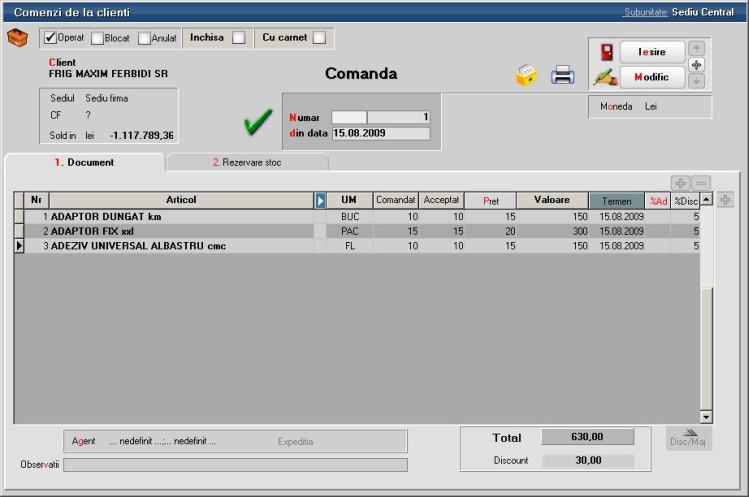Click the orange toolbox icon
Viewport: 749px width, 497px height.
click(17, 38)
